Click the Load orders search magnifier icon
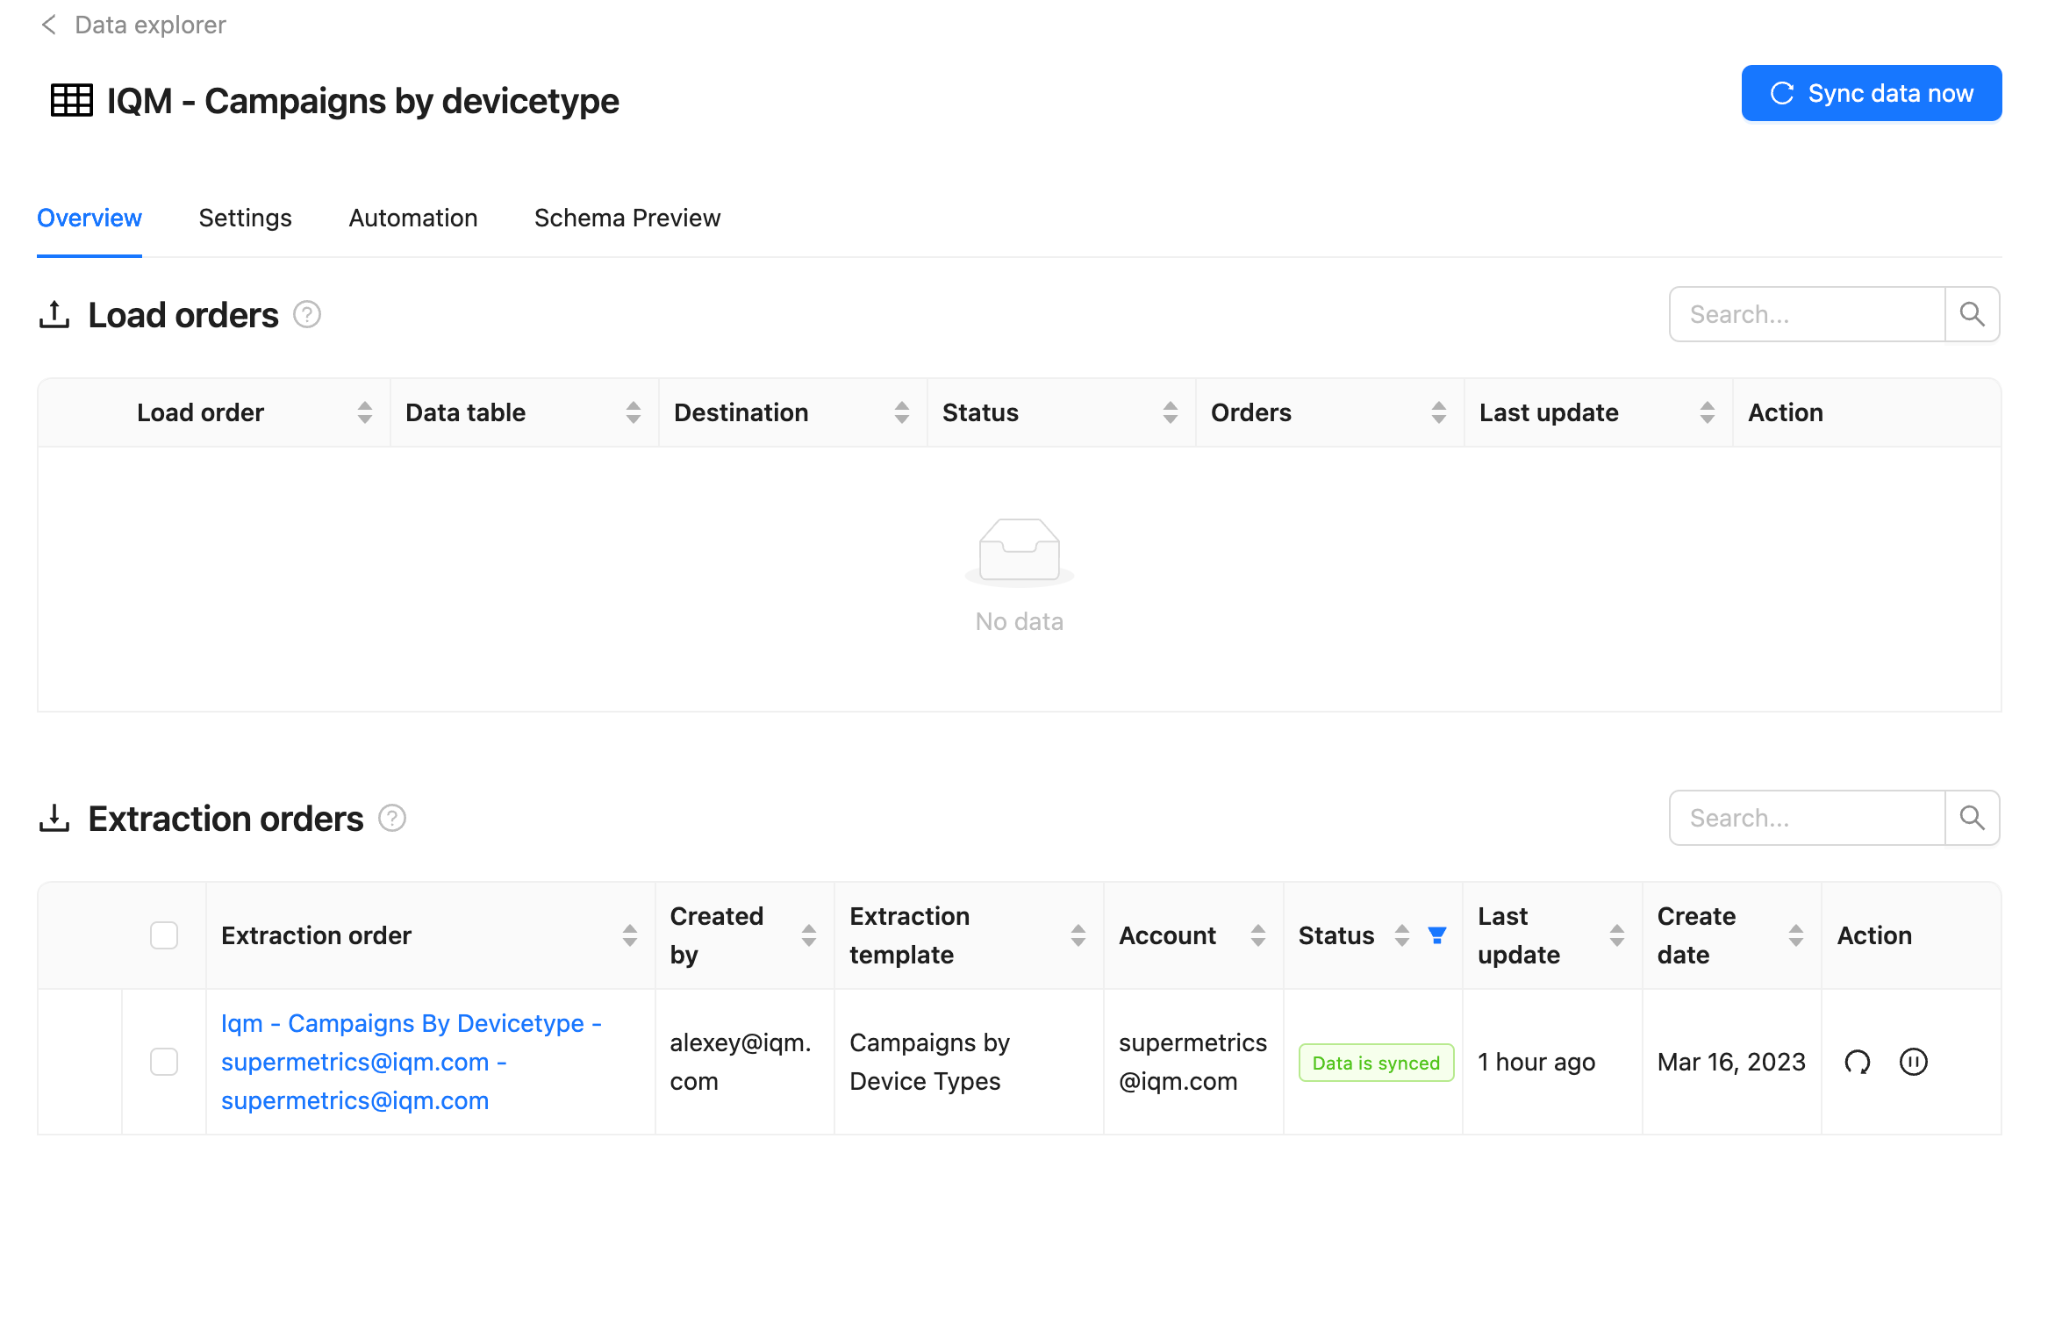Image resolution: width=2048 pixels, height=1323 pixels. [1971, 314]
